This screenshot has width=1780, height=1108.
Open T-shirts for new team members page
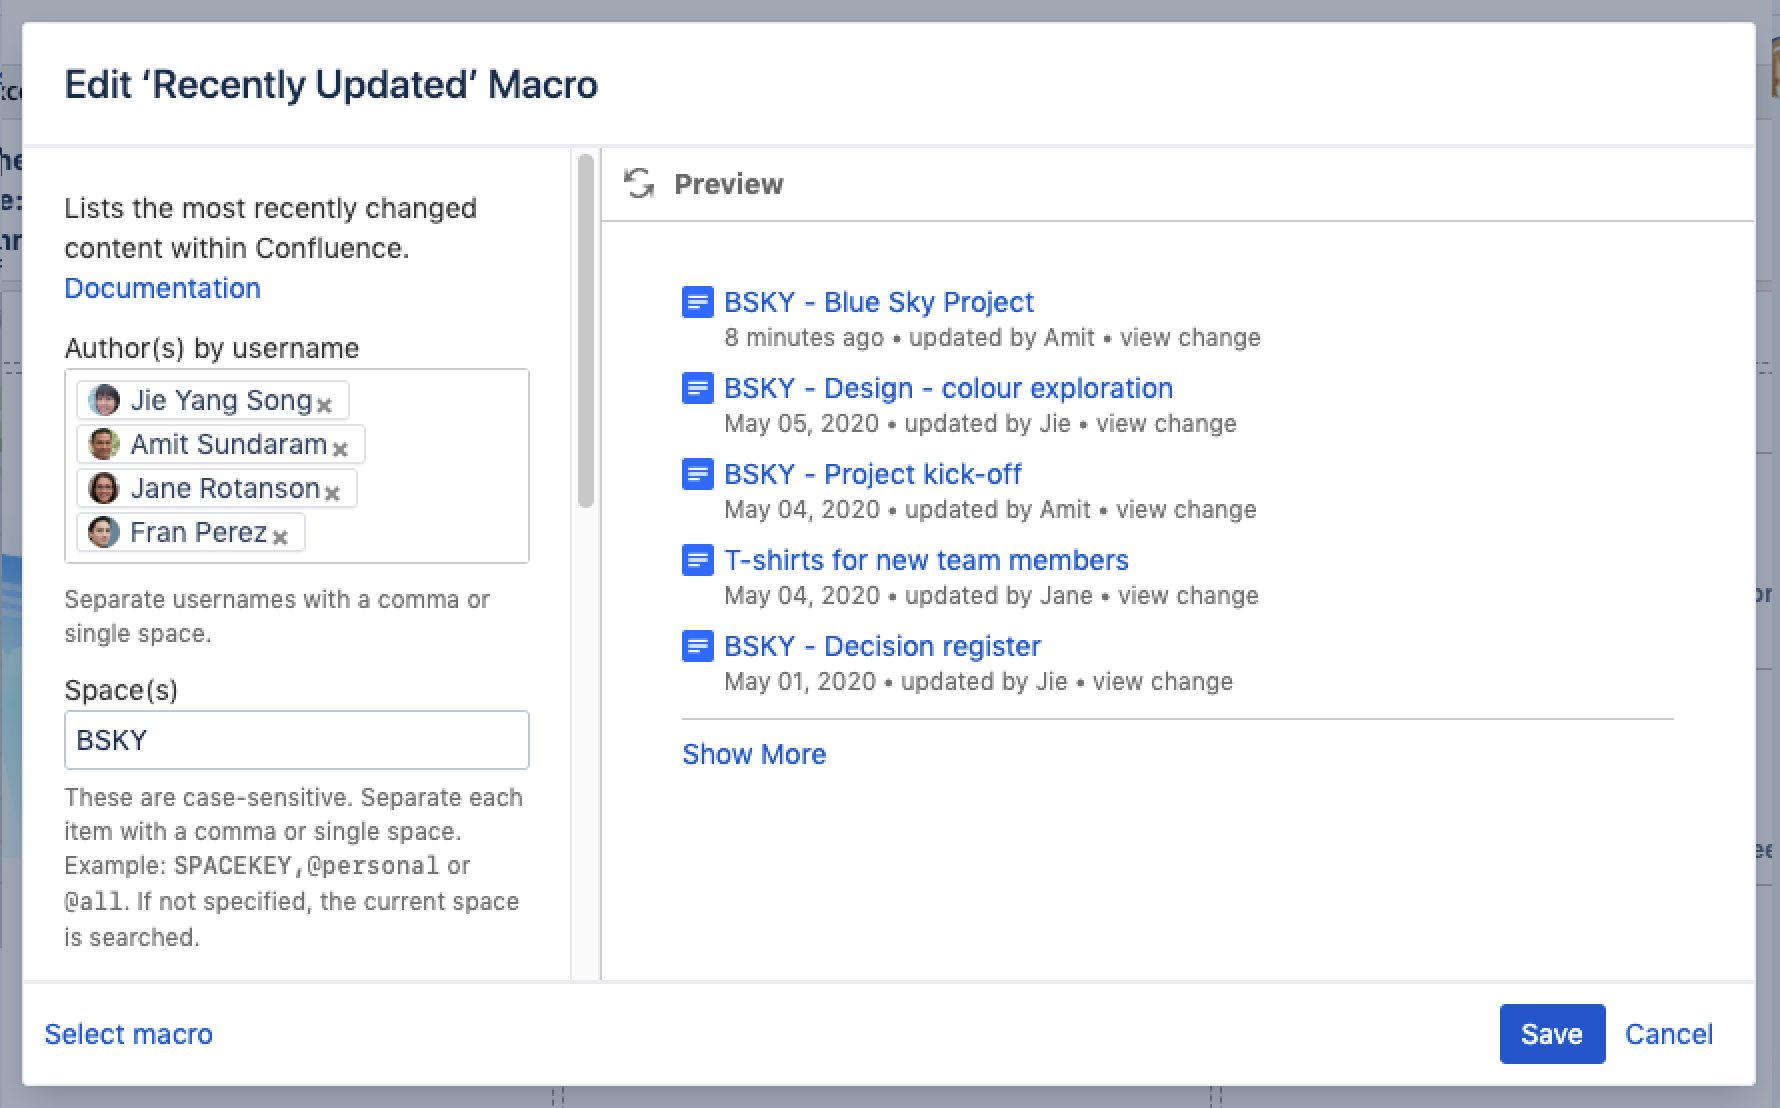pos(926,560)
